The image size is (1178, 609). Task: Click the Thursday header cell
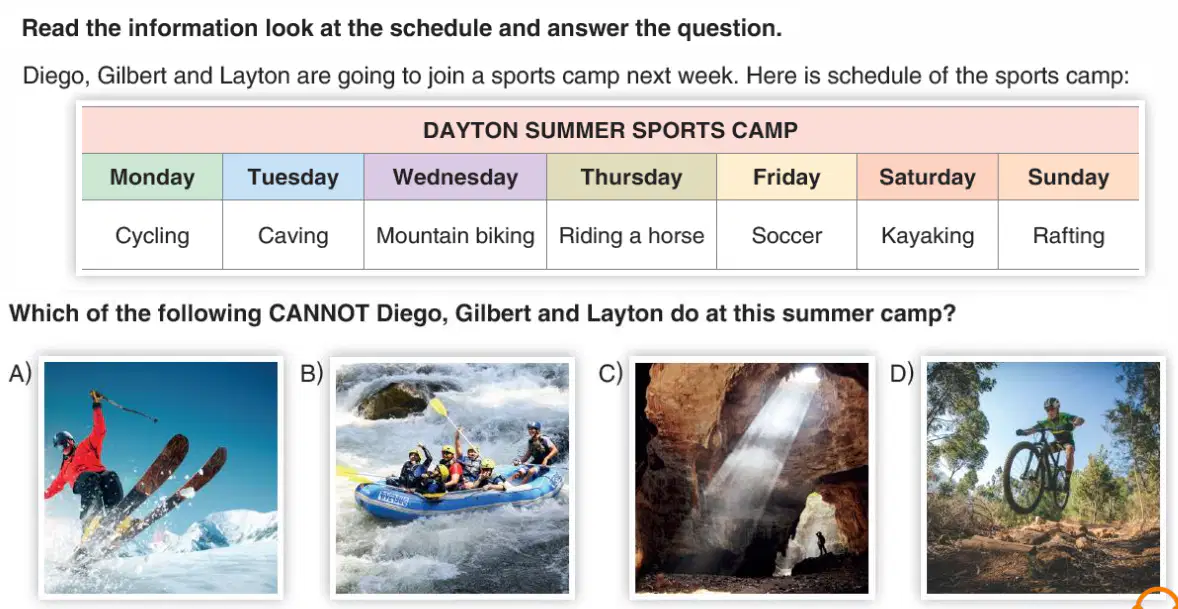coord(632,177)
